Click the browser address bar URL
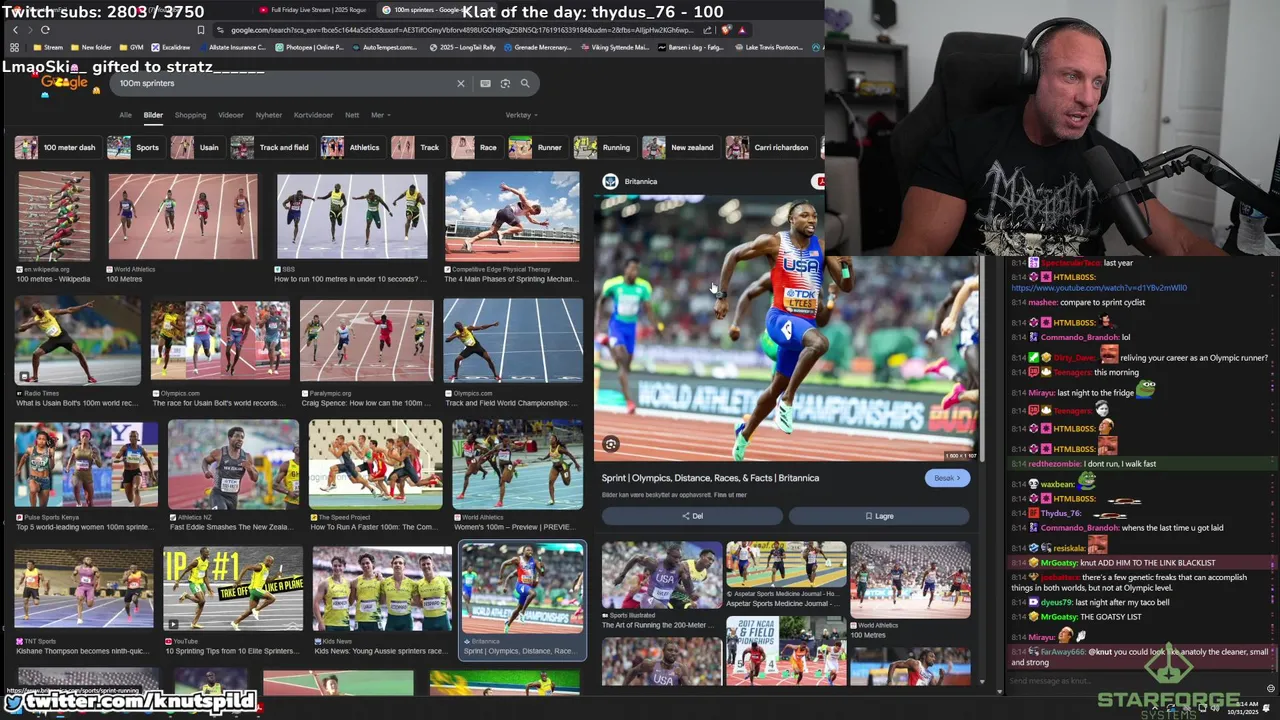 [460, 30]
